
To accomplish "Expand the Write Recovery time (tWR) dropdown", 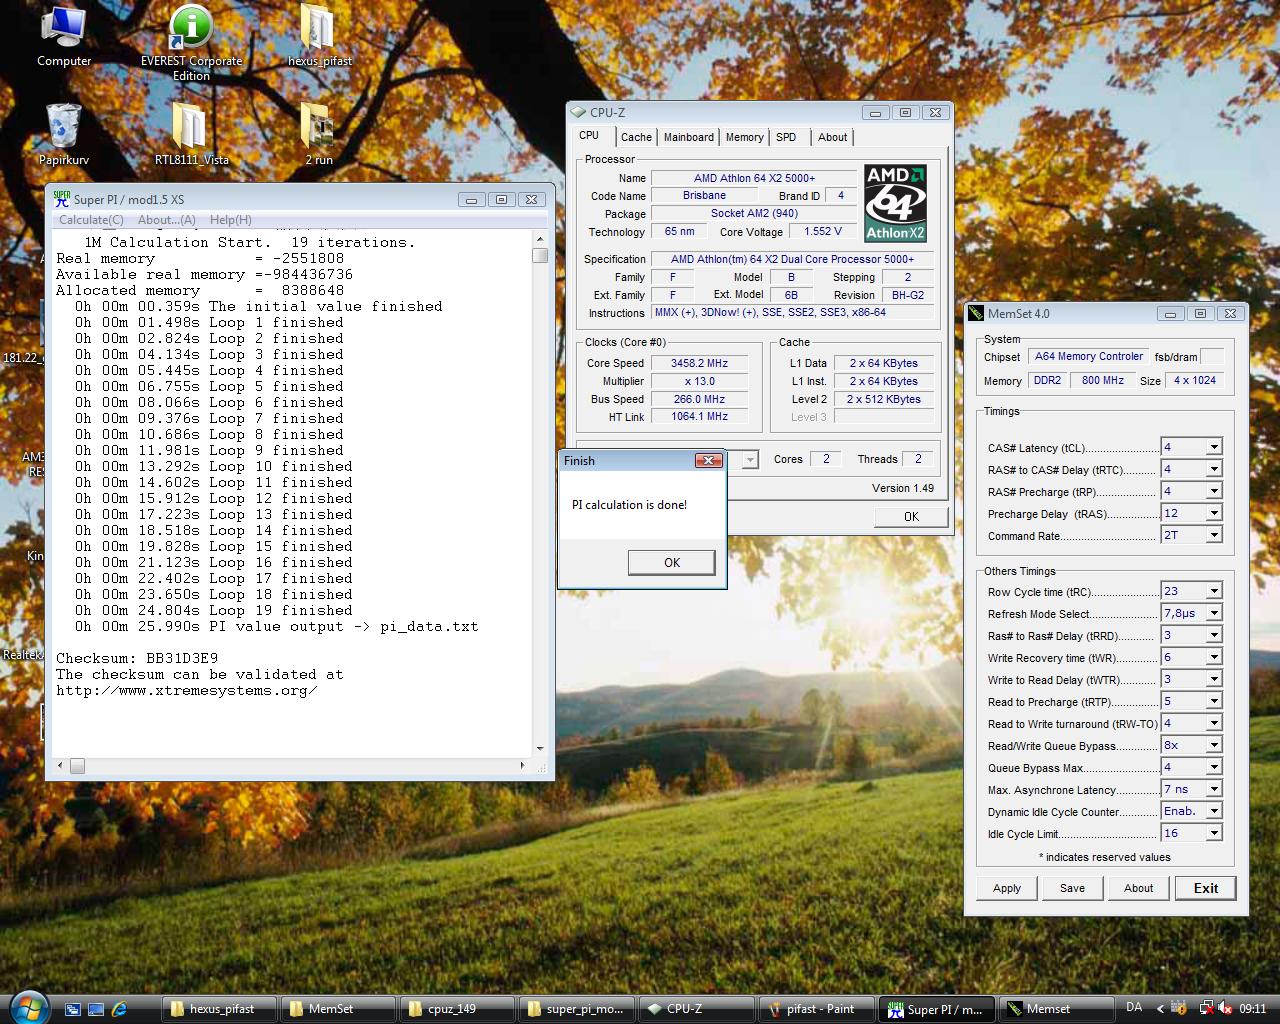I will (1213, 657).
